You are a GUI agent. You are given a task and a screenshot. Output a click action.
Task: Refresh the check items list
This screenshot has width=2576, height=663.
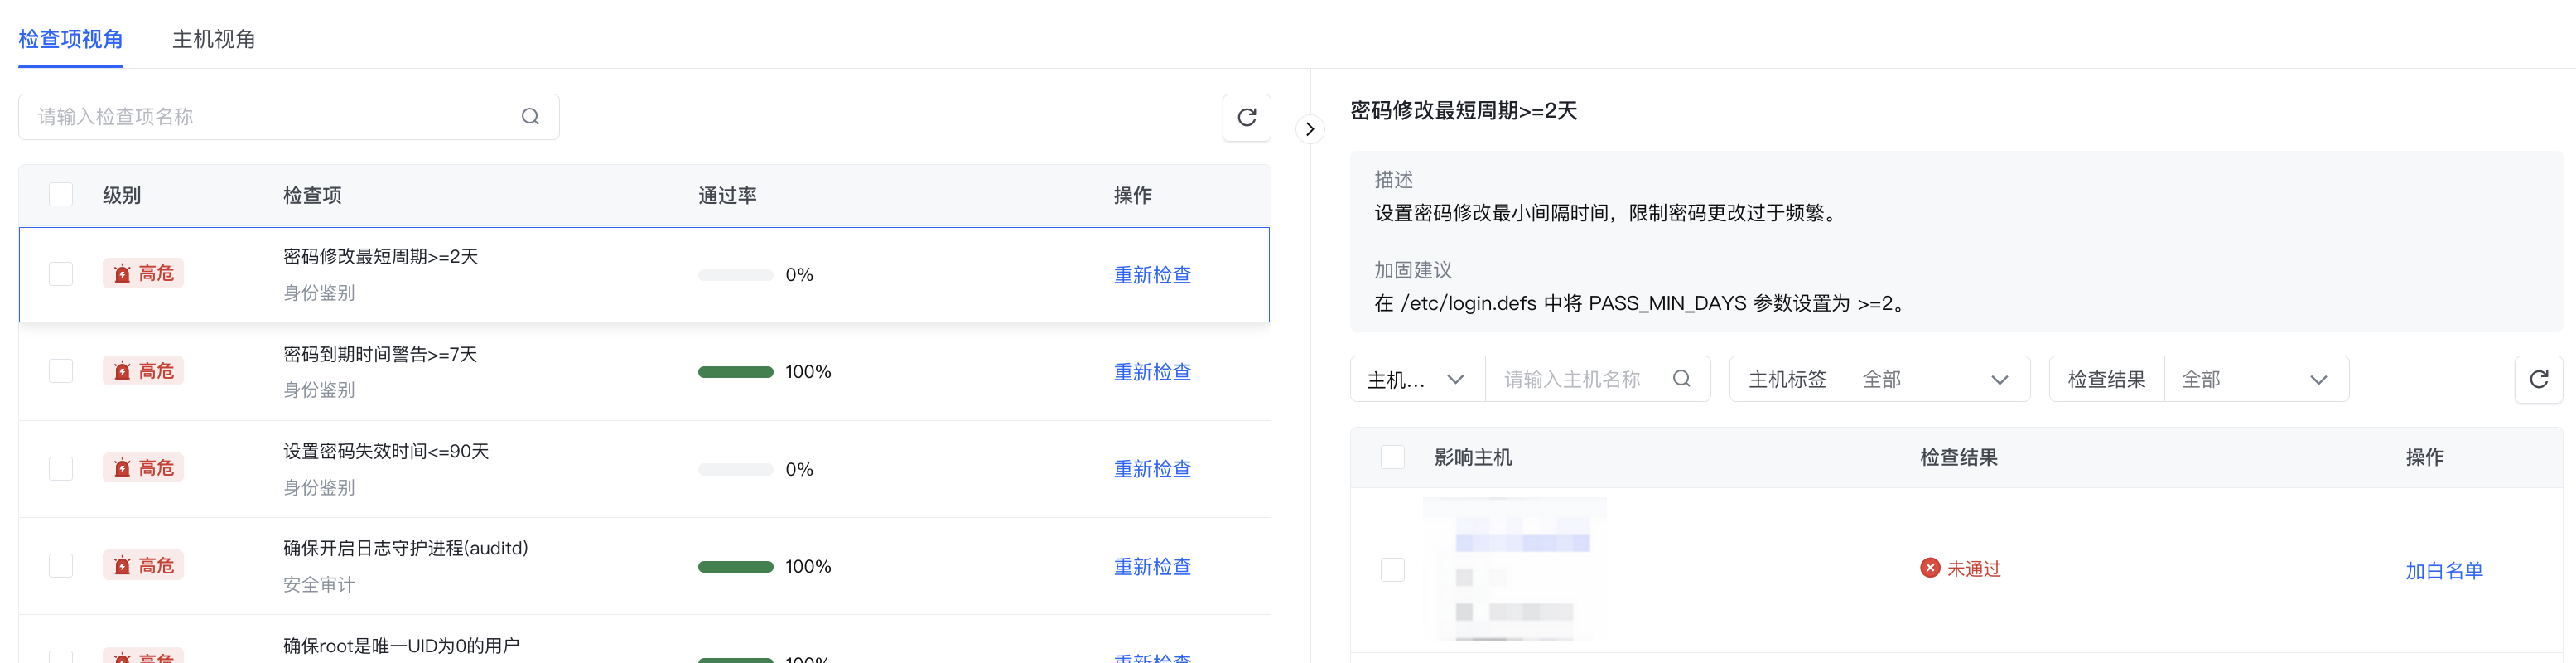pyautogui.click(x=1246, y=118)
